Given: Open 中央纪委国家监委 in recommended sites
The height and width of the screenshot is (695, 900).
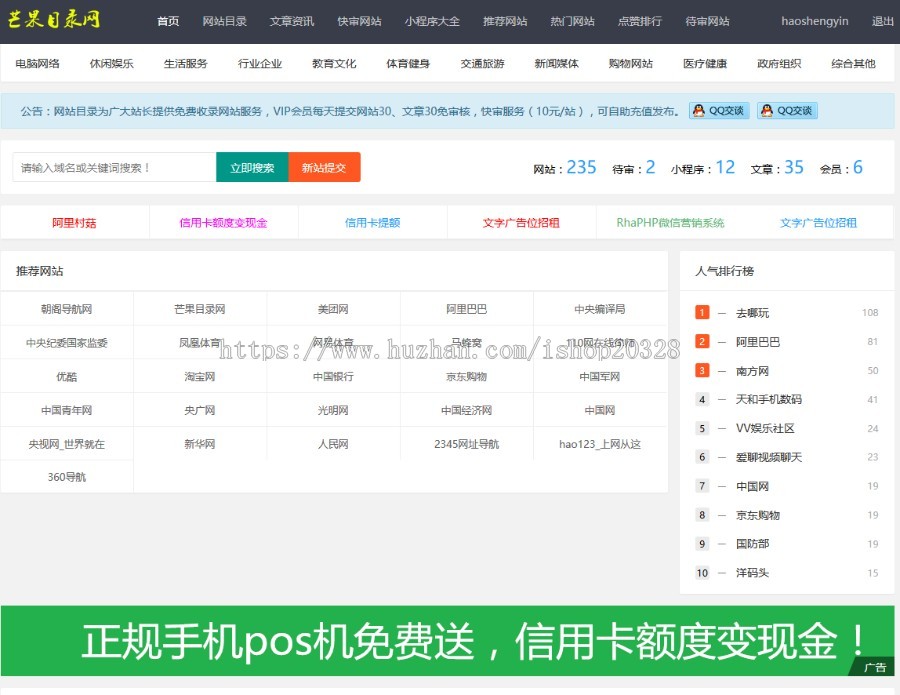Looking at the screenshot, I should point(67,343).
